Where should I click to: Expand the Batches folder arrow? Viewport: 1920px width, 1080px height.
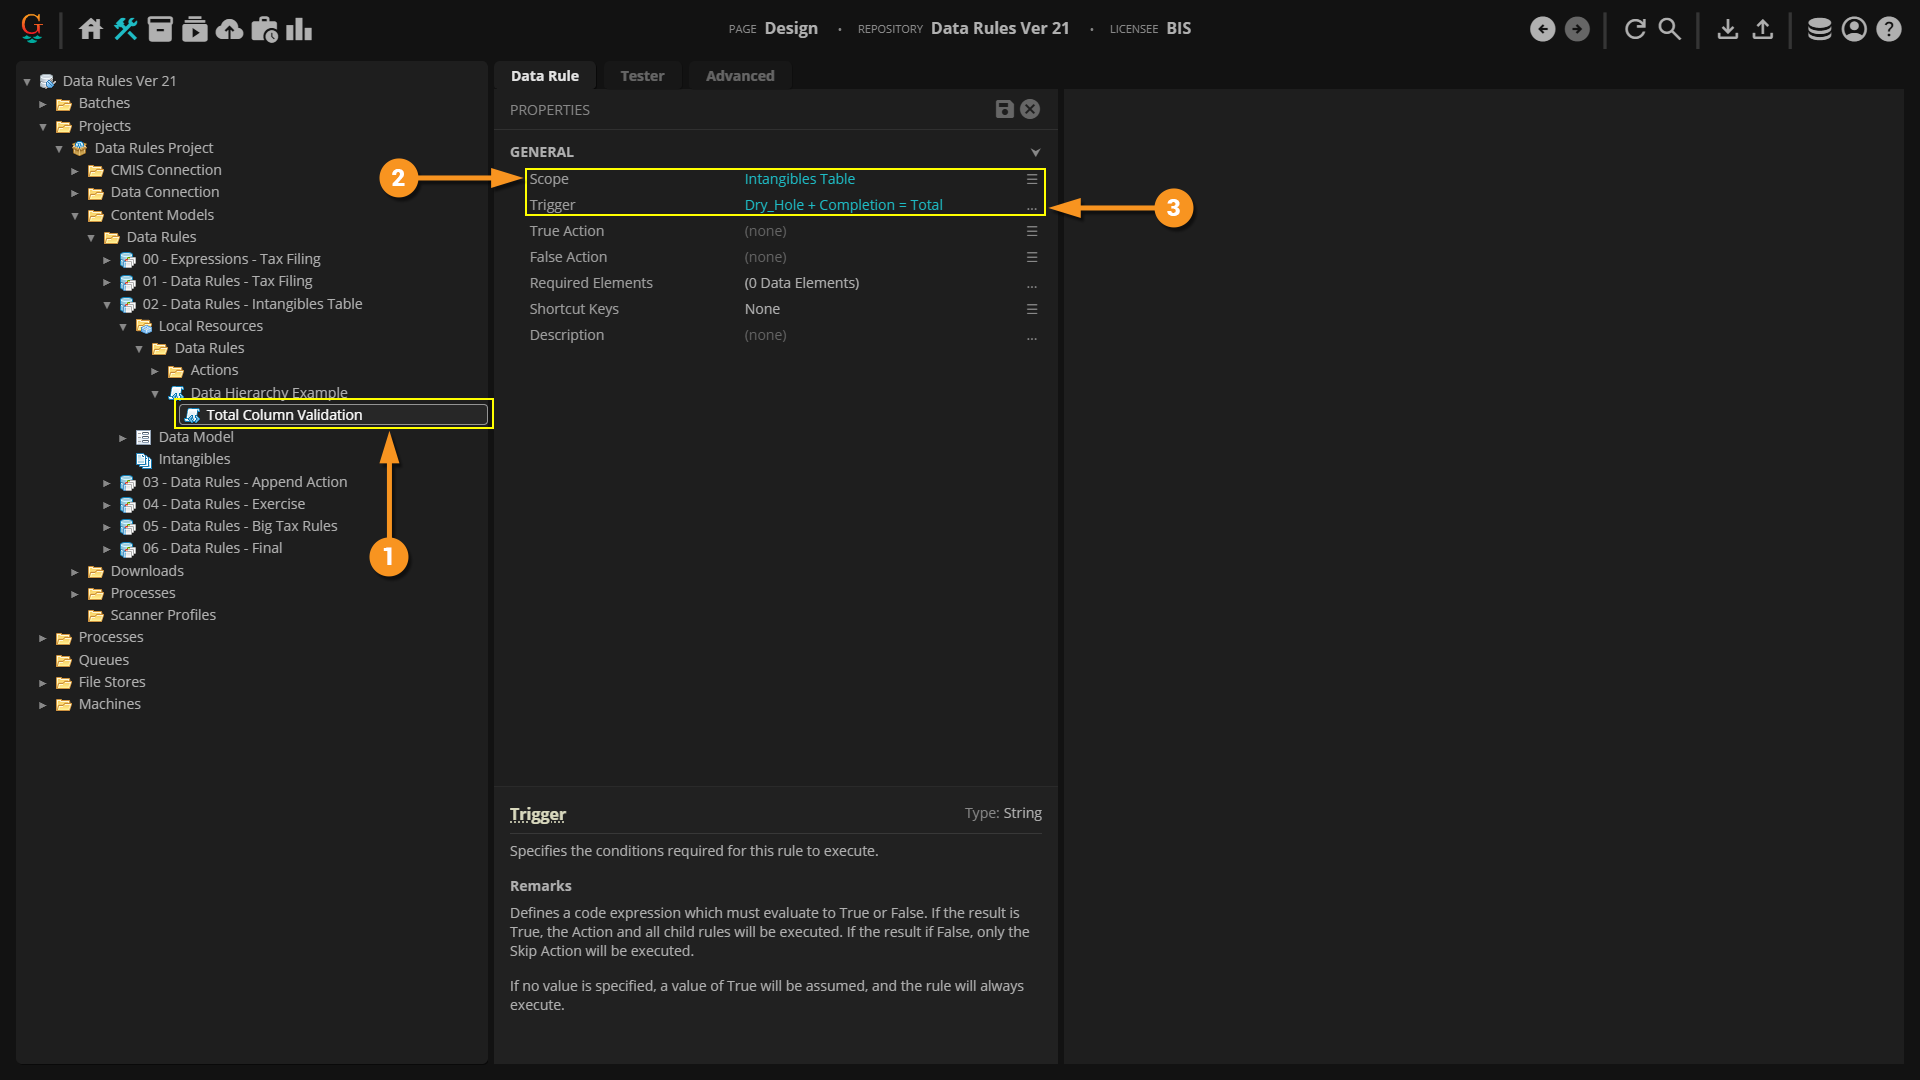43,104
